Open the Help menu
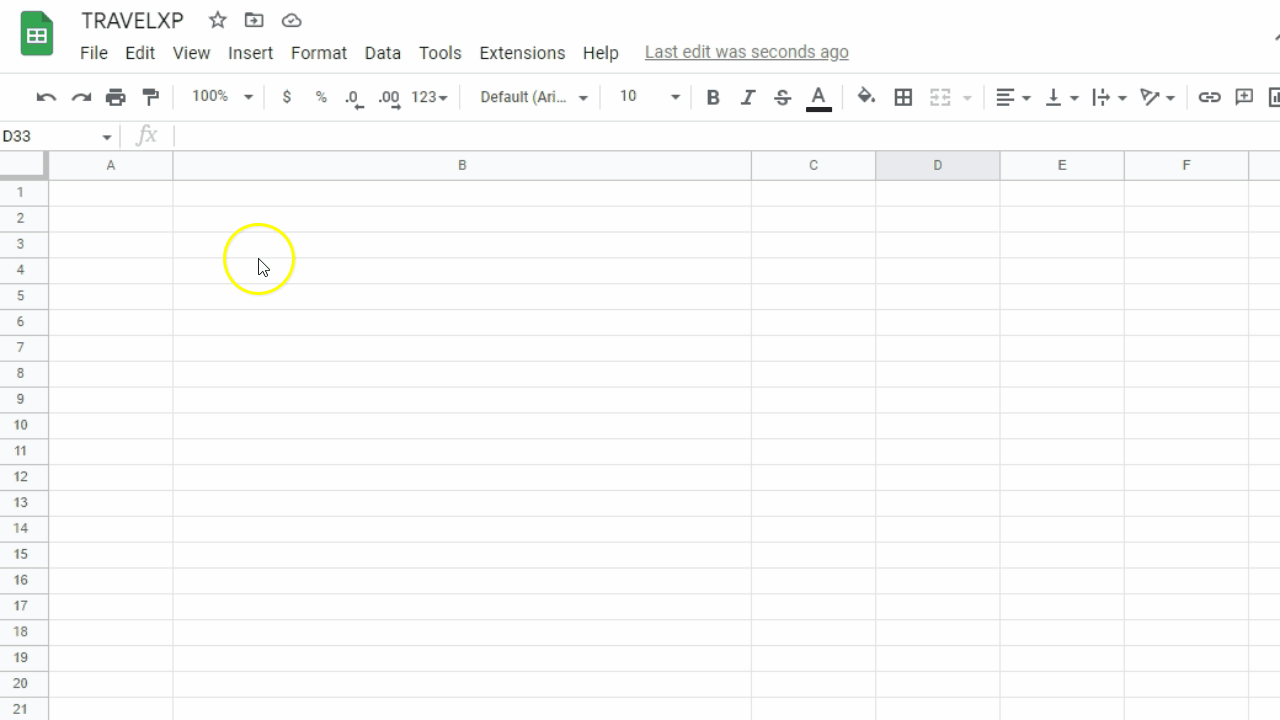Image resolution: width=1280 pixels, height=720 pixels. click(x=601, y=53)
